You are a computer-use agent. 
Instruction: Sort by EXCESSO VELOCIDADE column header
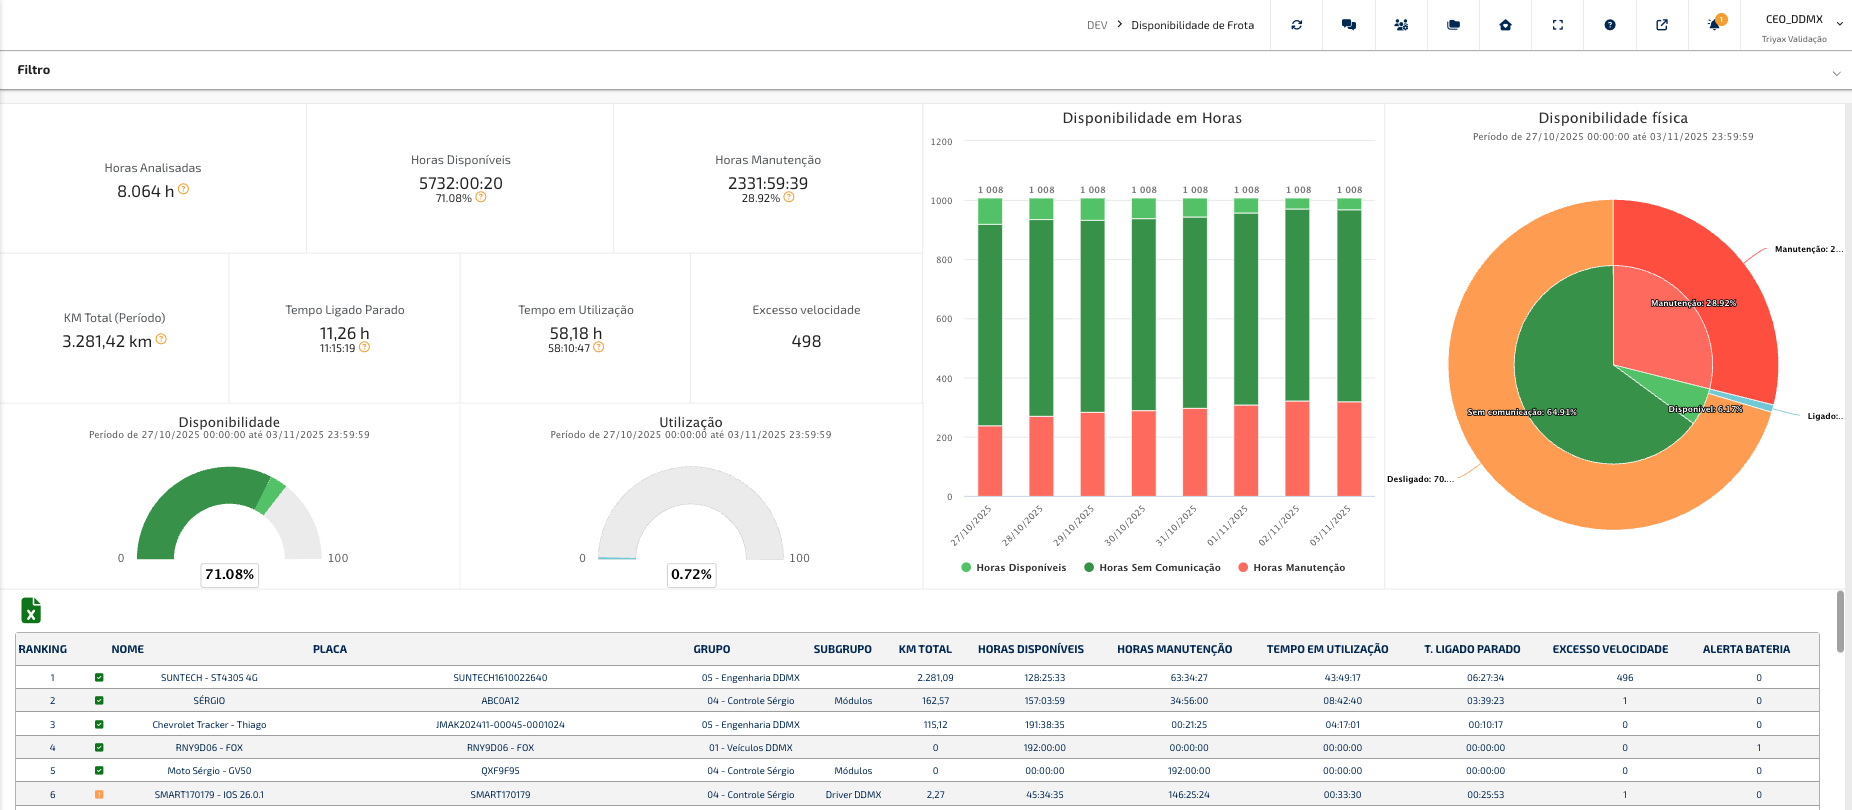1610,649
